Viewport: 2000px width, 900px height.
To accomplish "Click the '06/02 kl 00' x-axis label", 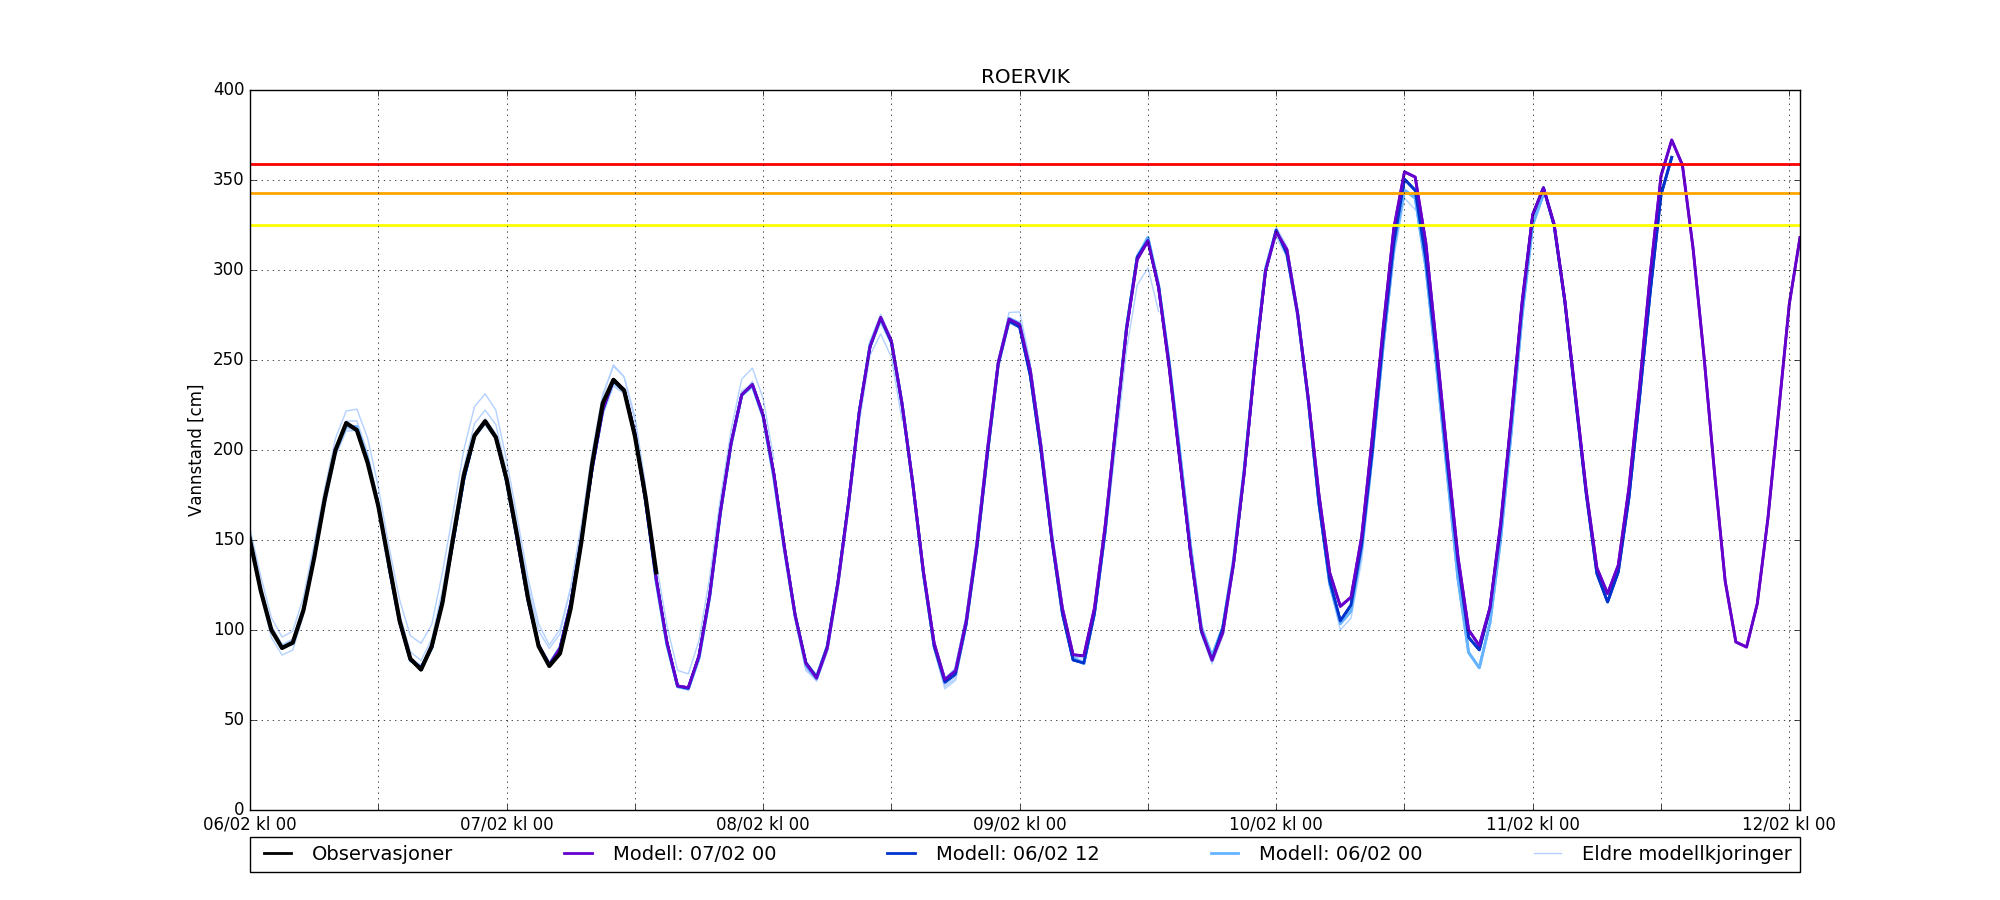I will pos(250,825).
